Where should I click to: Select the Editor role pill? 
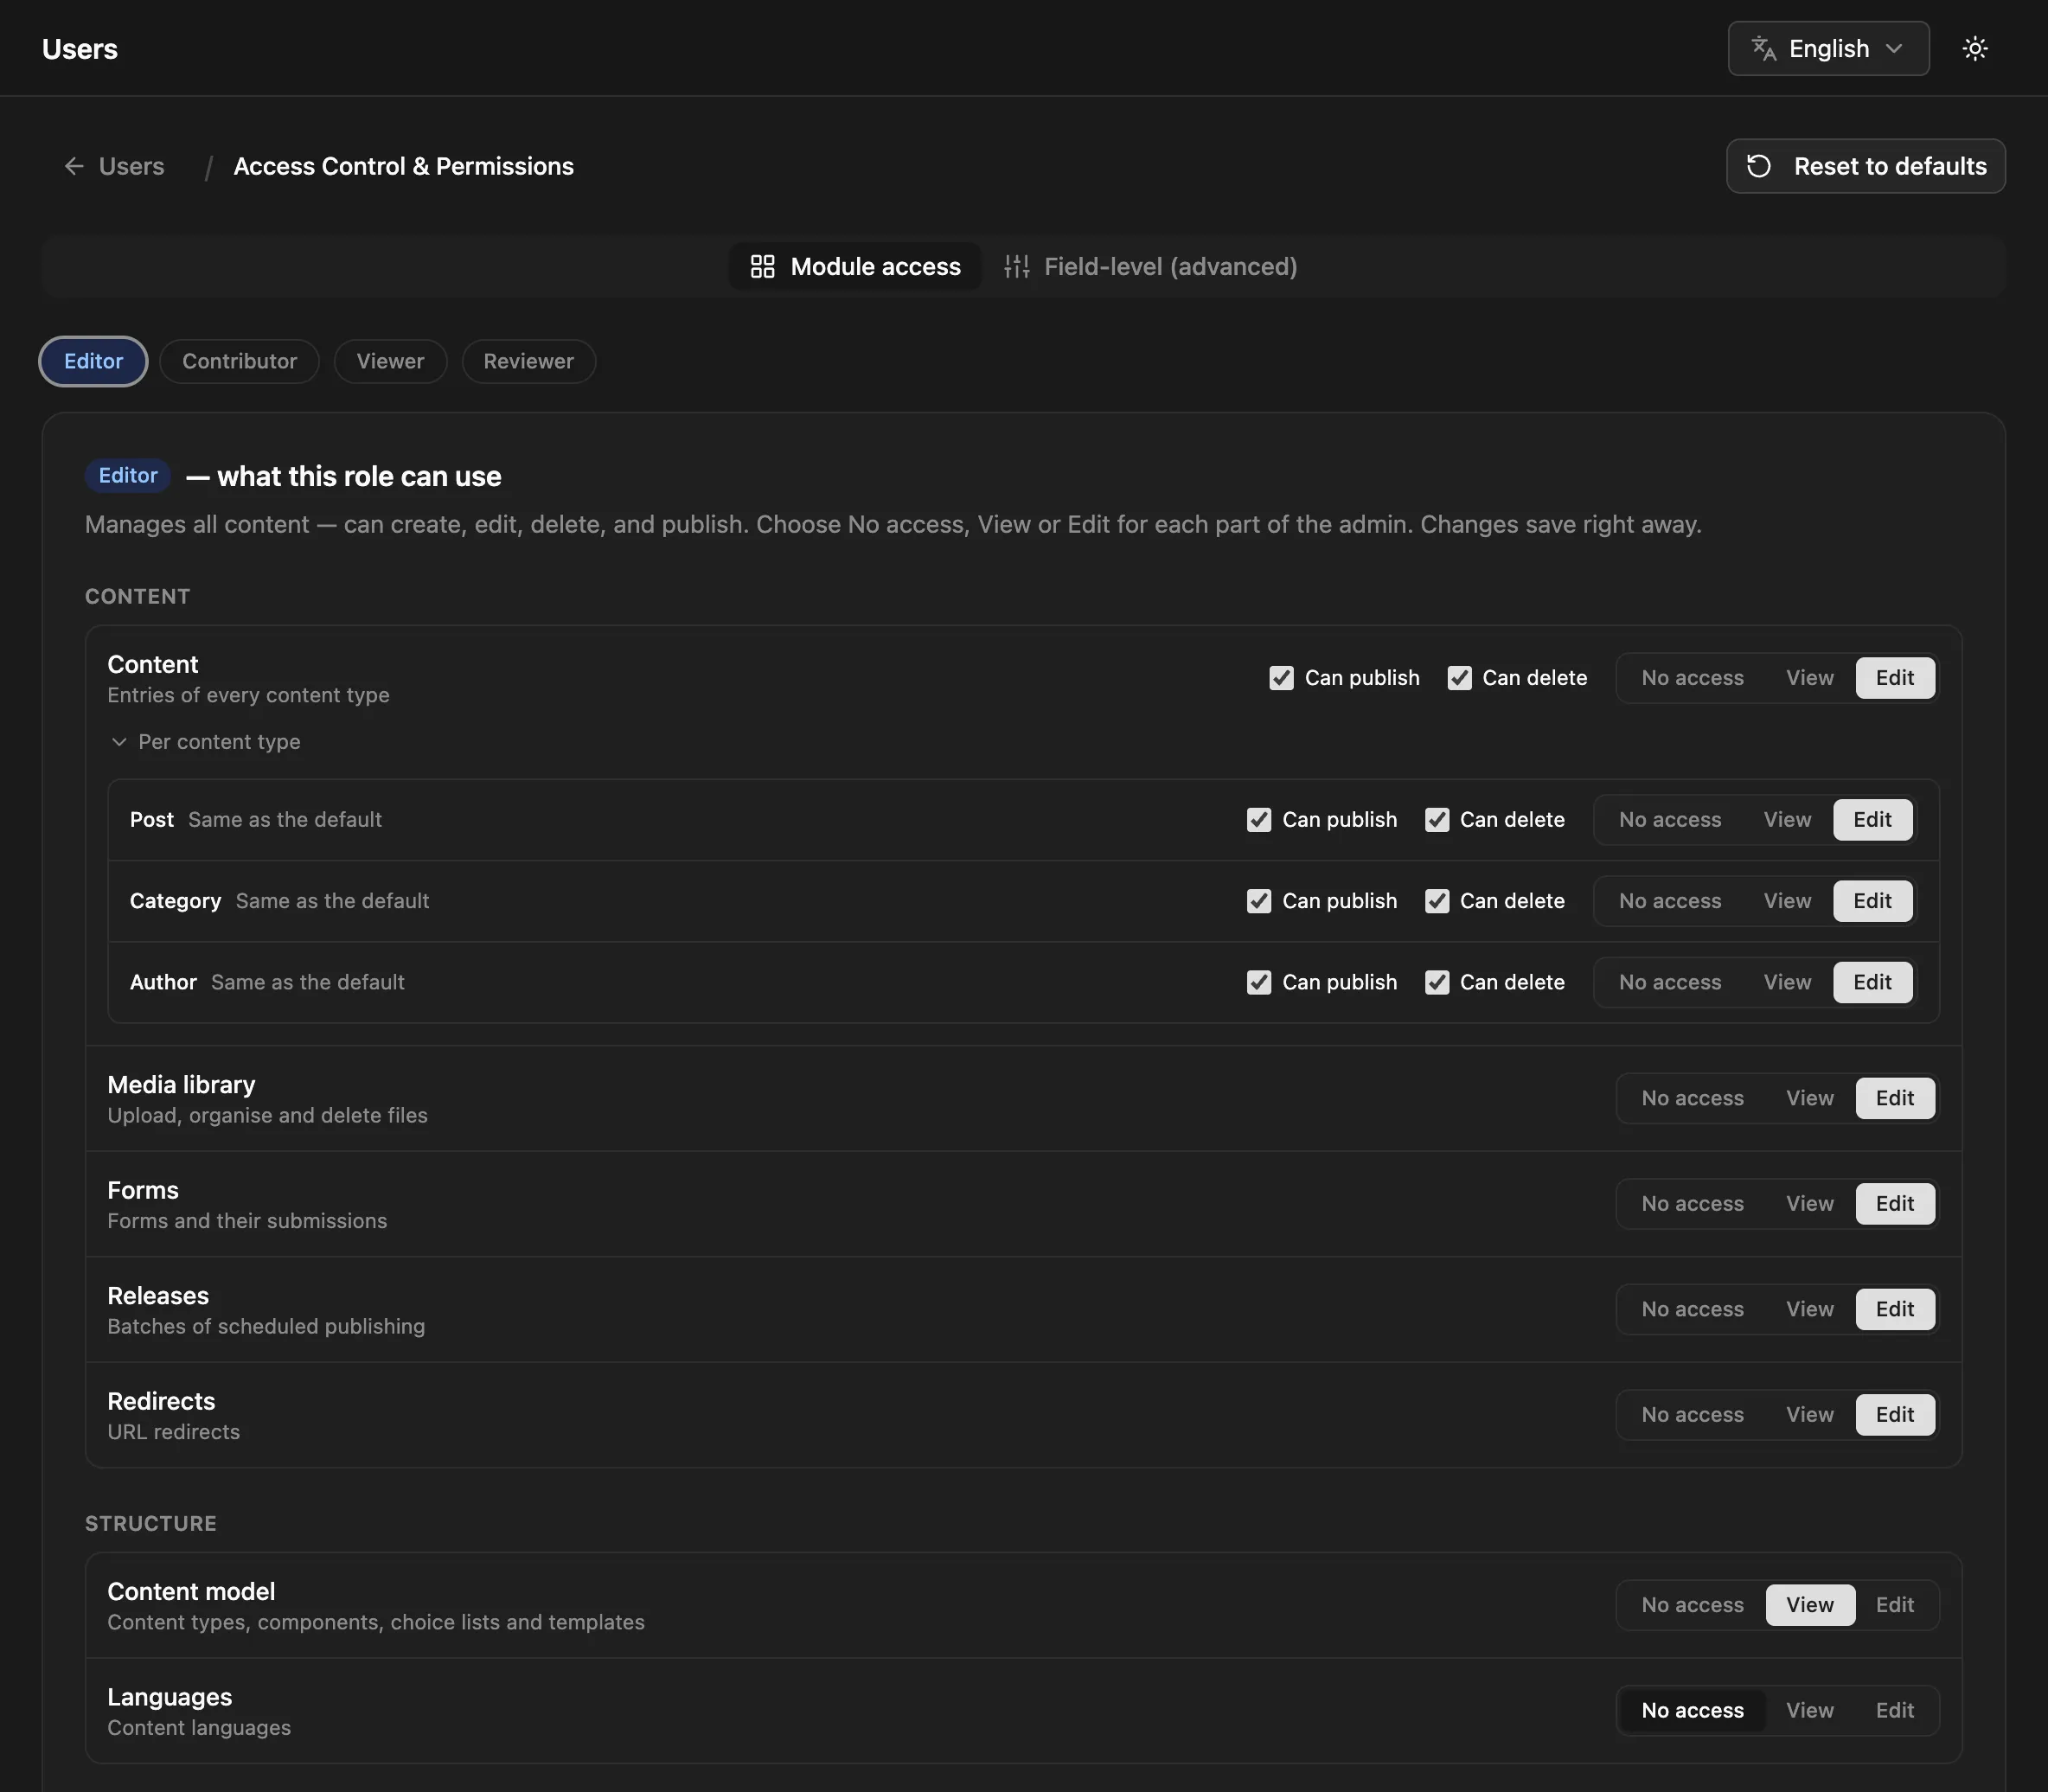pyautogui.click(x=93, y=361)
